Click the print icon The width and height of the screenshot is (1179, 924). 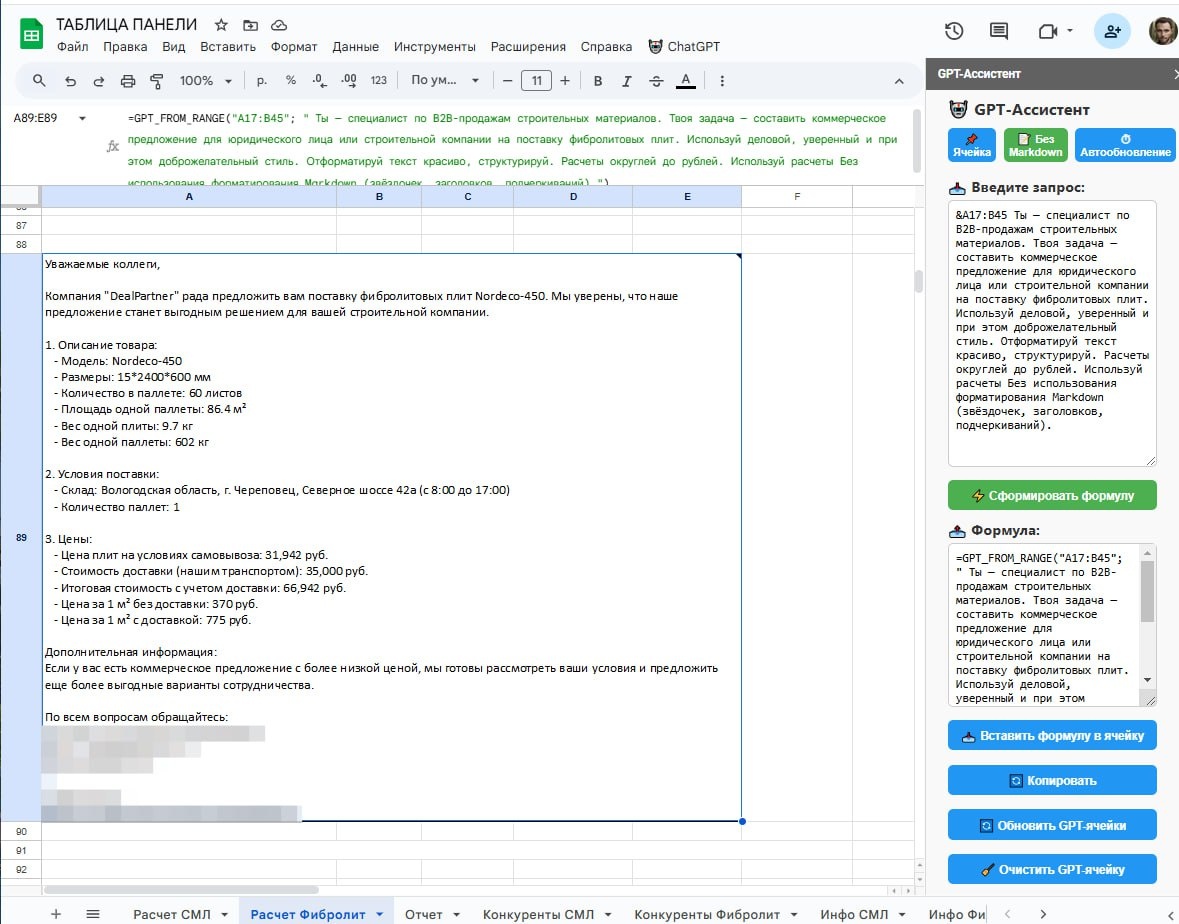click(x=128, y=80)
